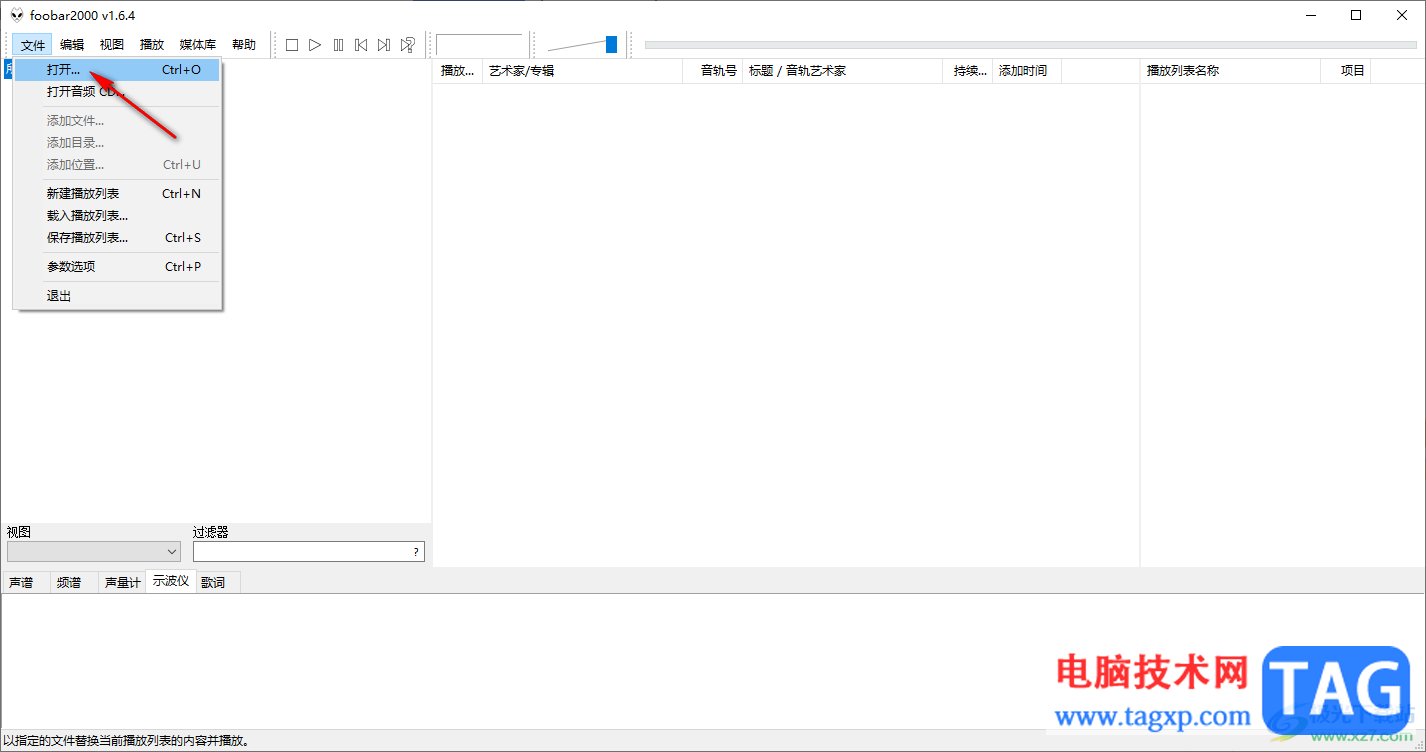
Task: Open the 视图 menu
Action: pyautogui.click(x=112, y=45)
